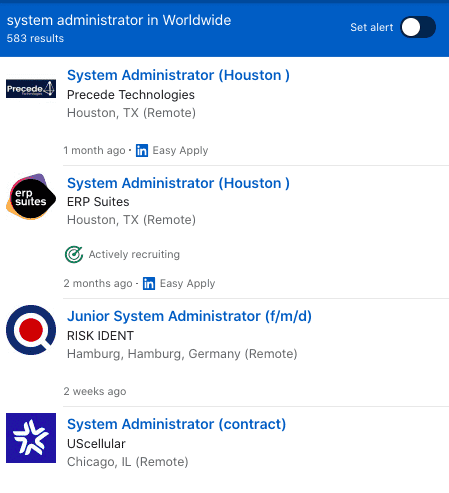Click Easy Apply text on ERP Suites listing
Image resolution: width=449 pixels, height=493 pixels.
[x=187, y=283]
